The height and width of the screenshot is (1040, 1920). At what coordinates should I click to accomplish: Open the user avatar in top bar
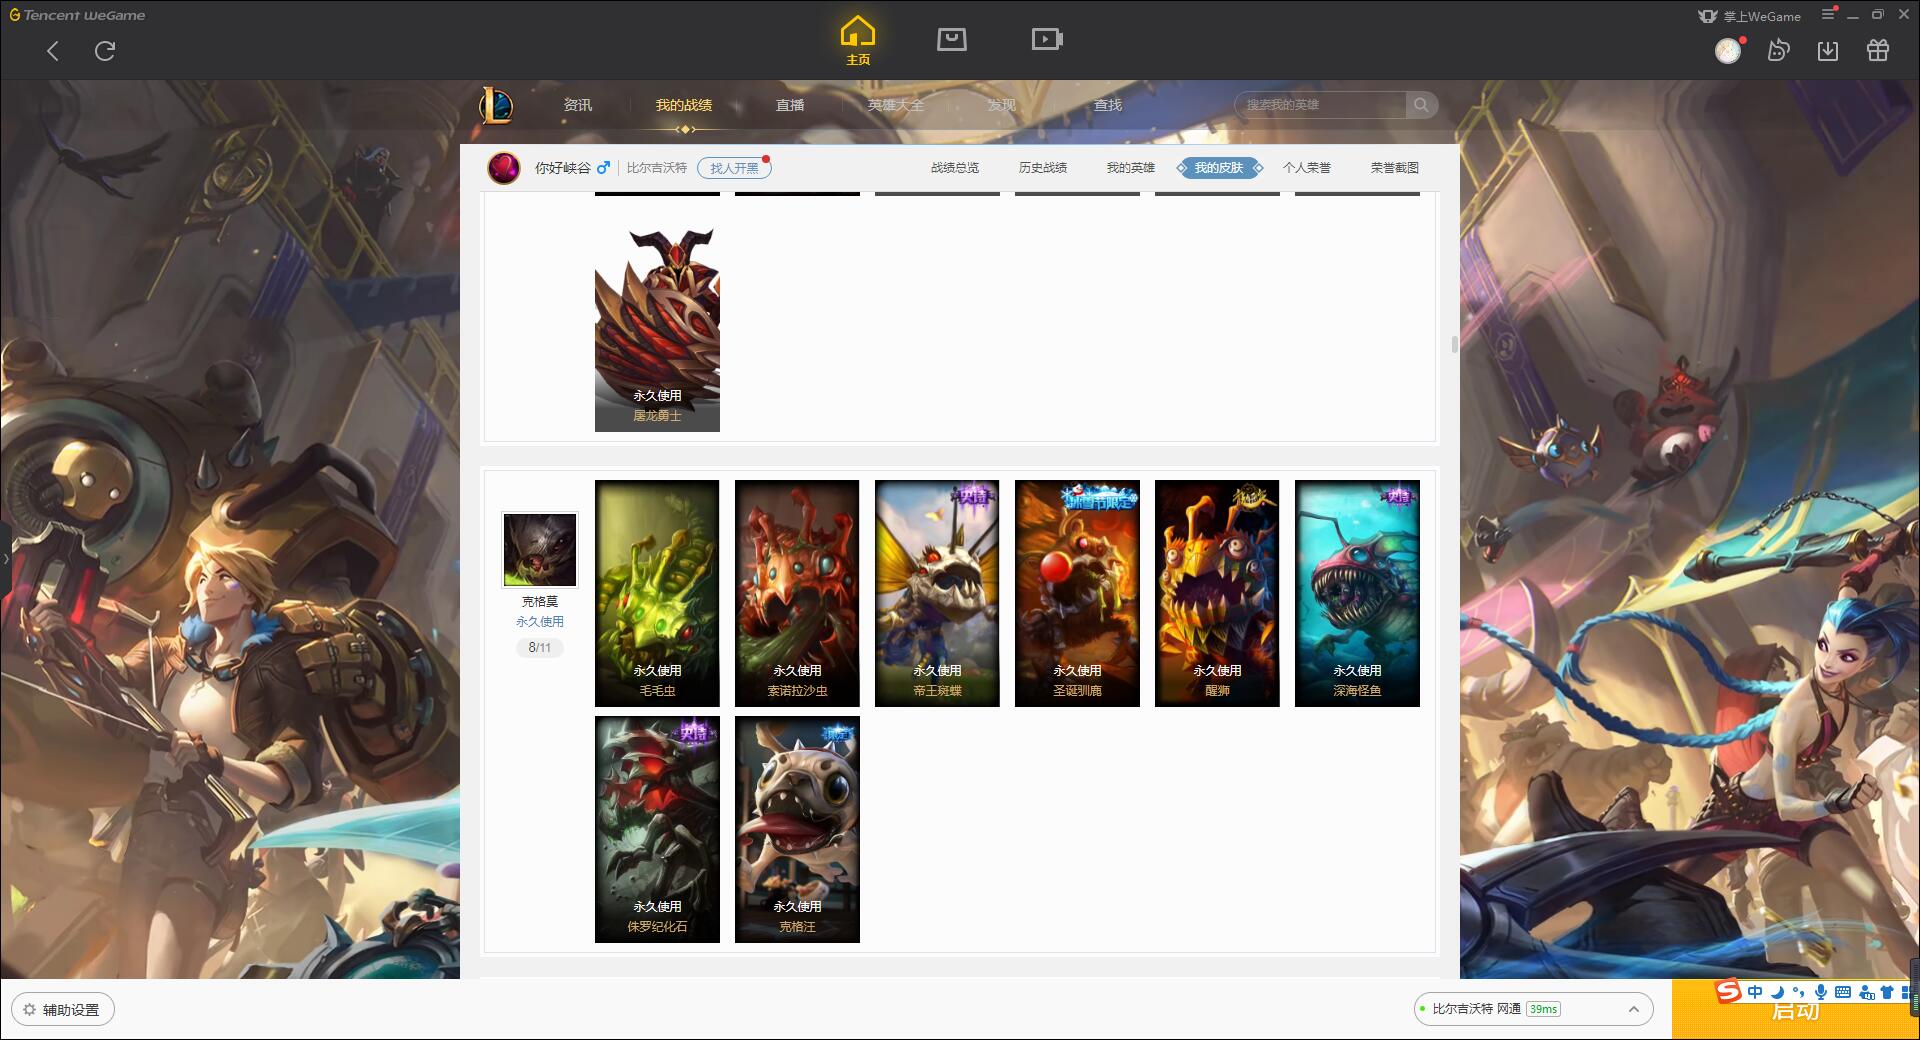(1728, 51)
